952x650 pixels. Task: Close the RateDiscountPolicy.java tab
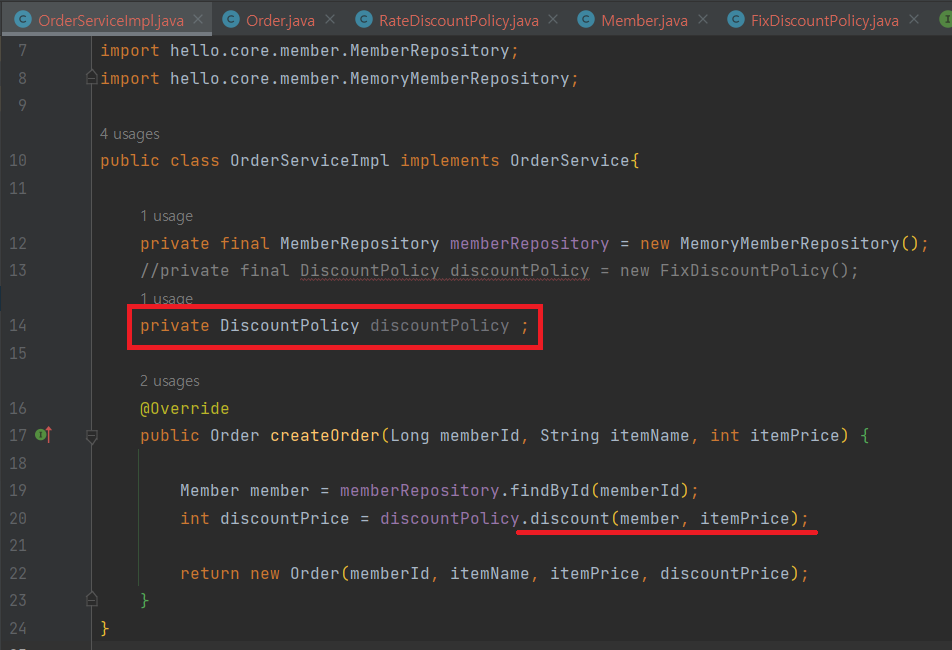coord(553,19)
